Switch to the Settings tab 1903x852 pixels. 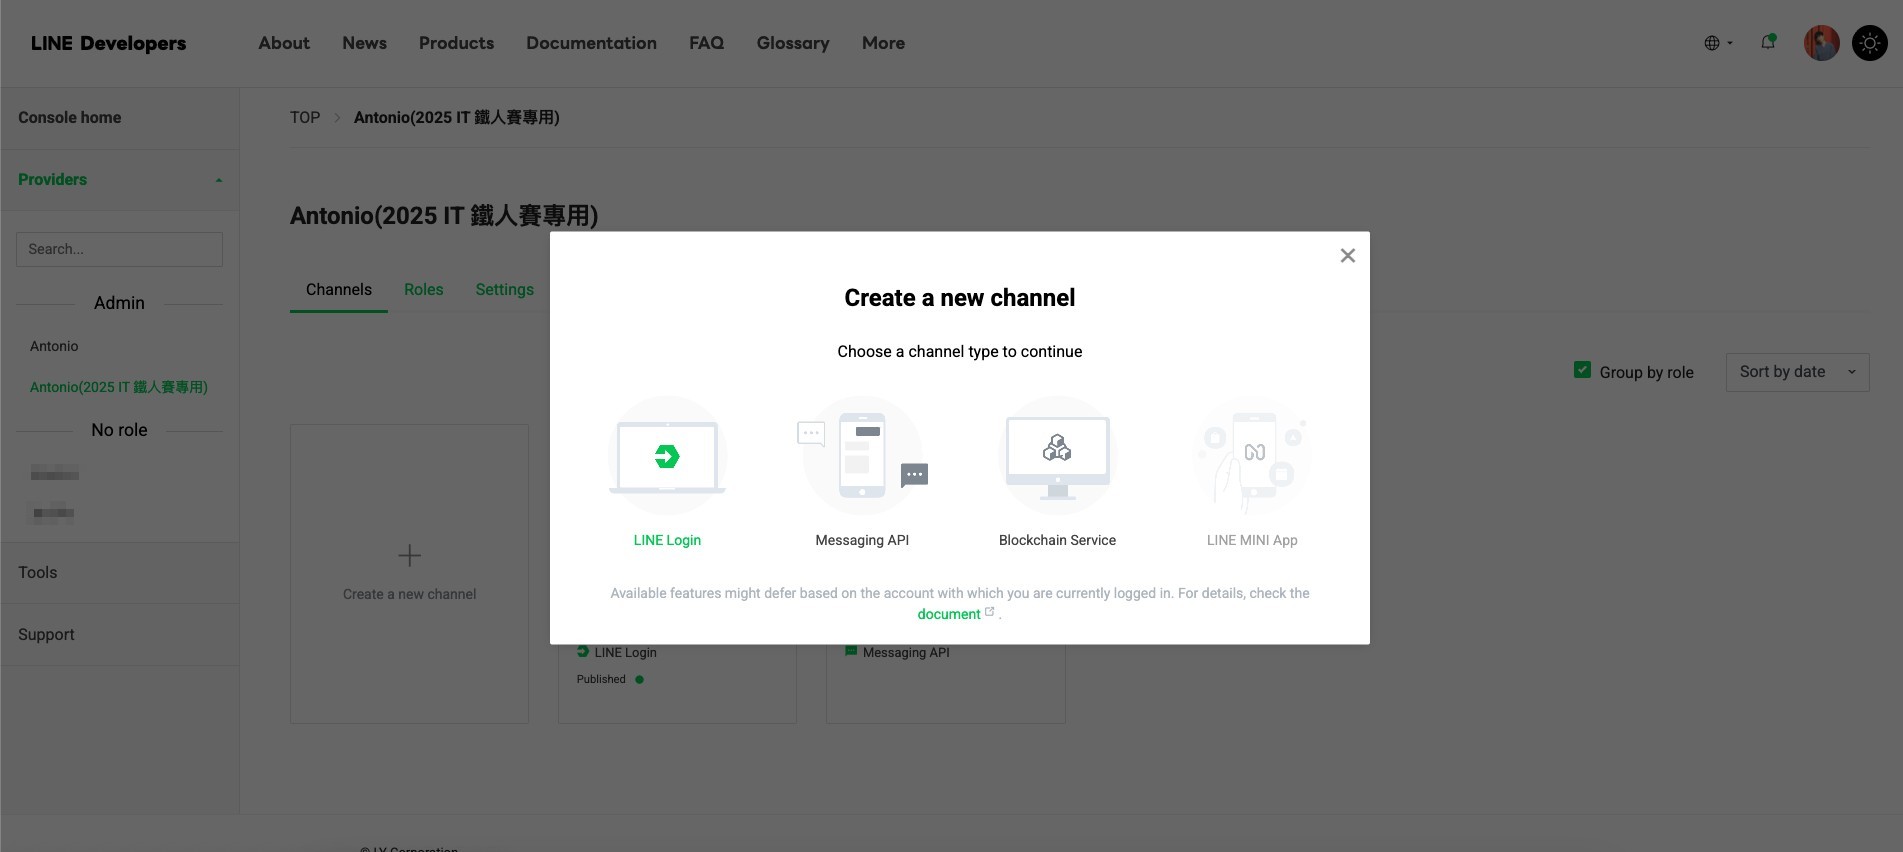pos(504,290)
